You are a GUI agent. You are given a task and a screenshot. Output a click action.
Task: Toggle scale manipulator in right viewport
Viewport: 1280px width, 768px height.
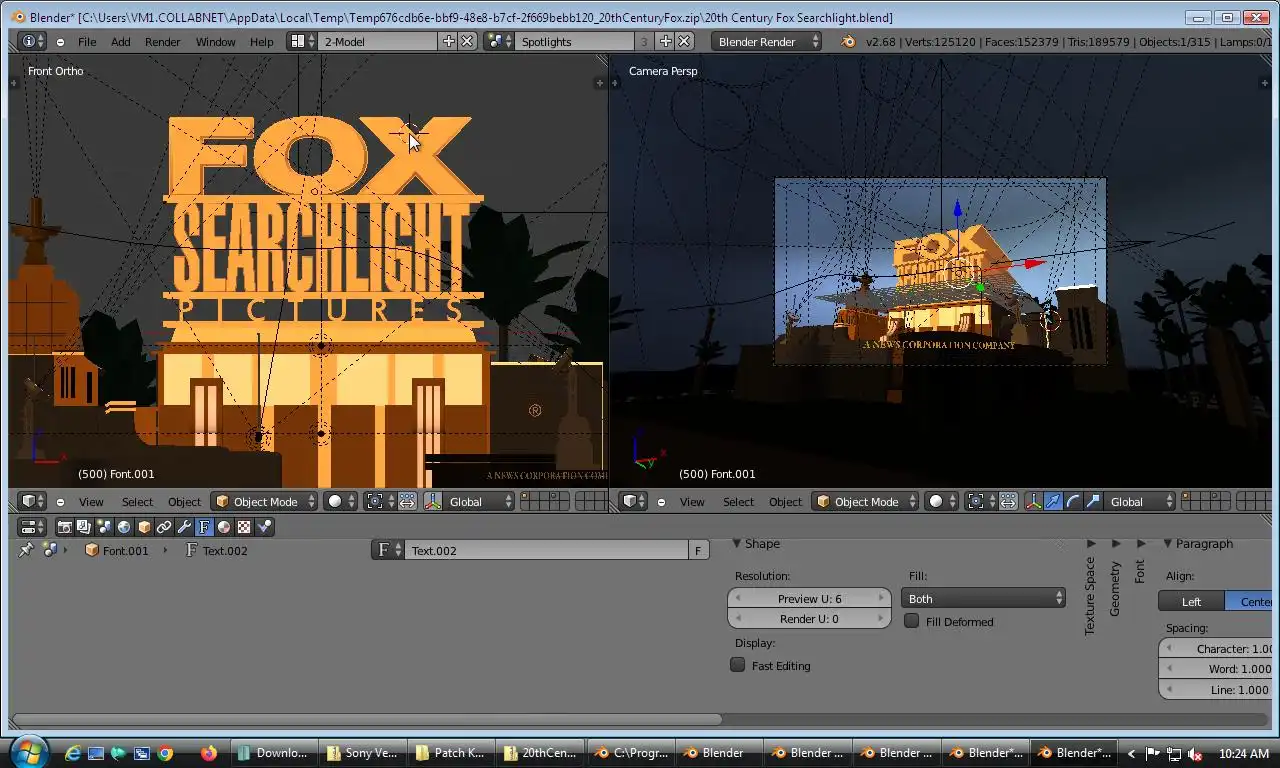1092,501
